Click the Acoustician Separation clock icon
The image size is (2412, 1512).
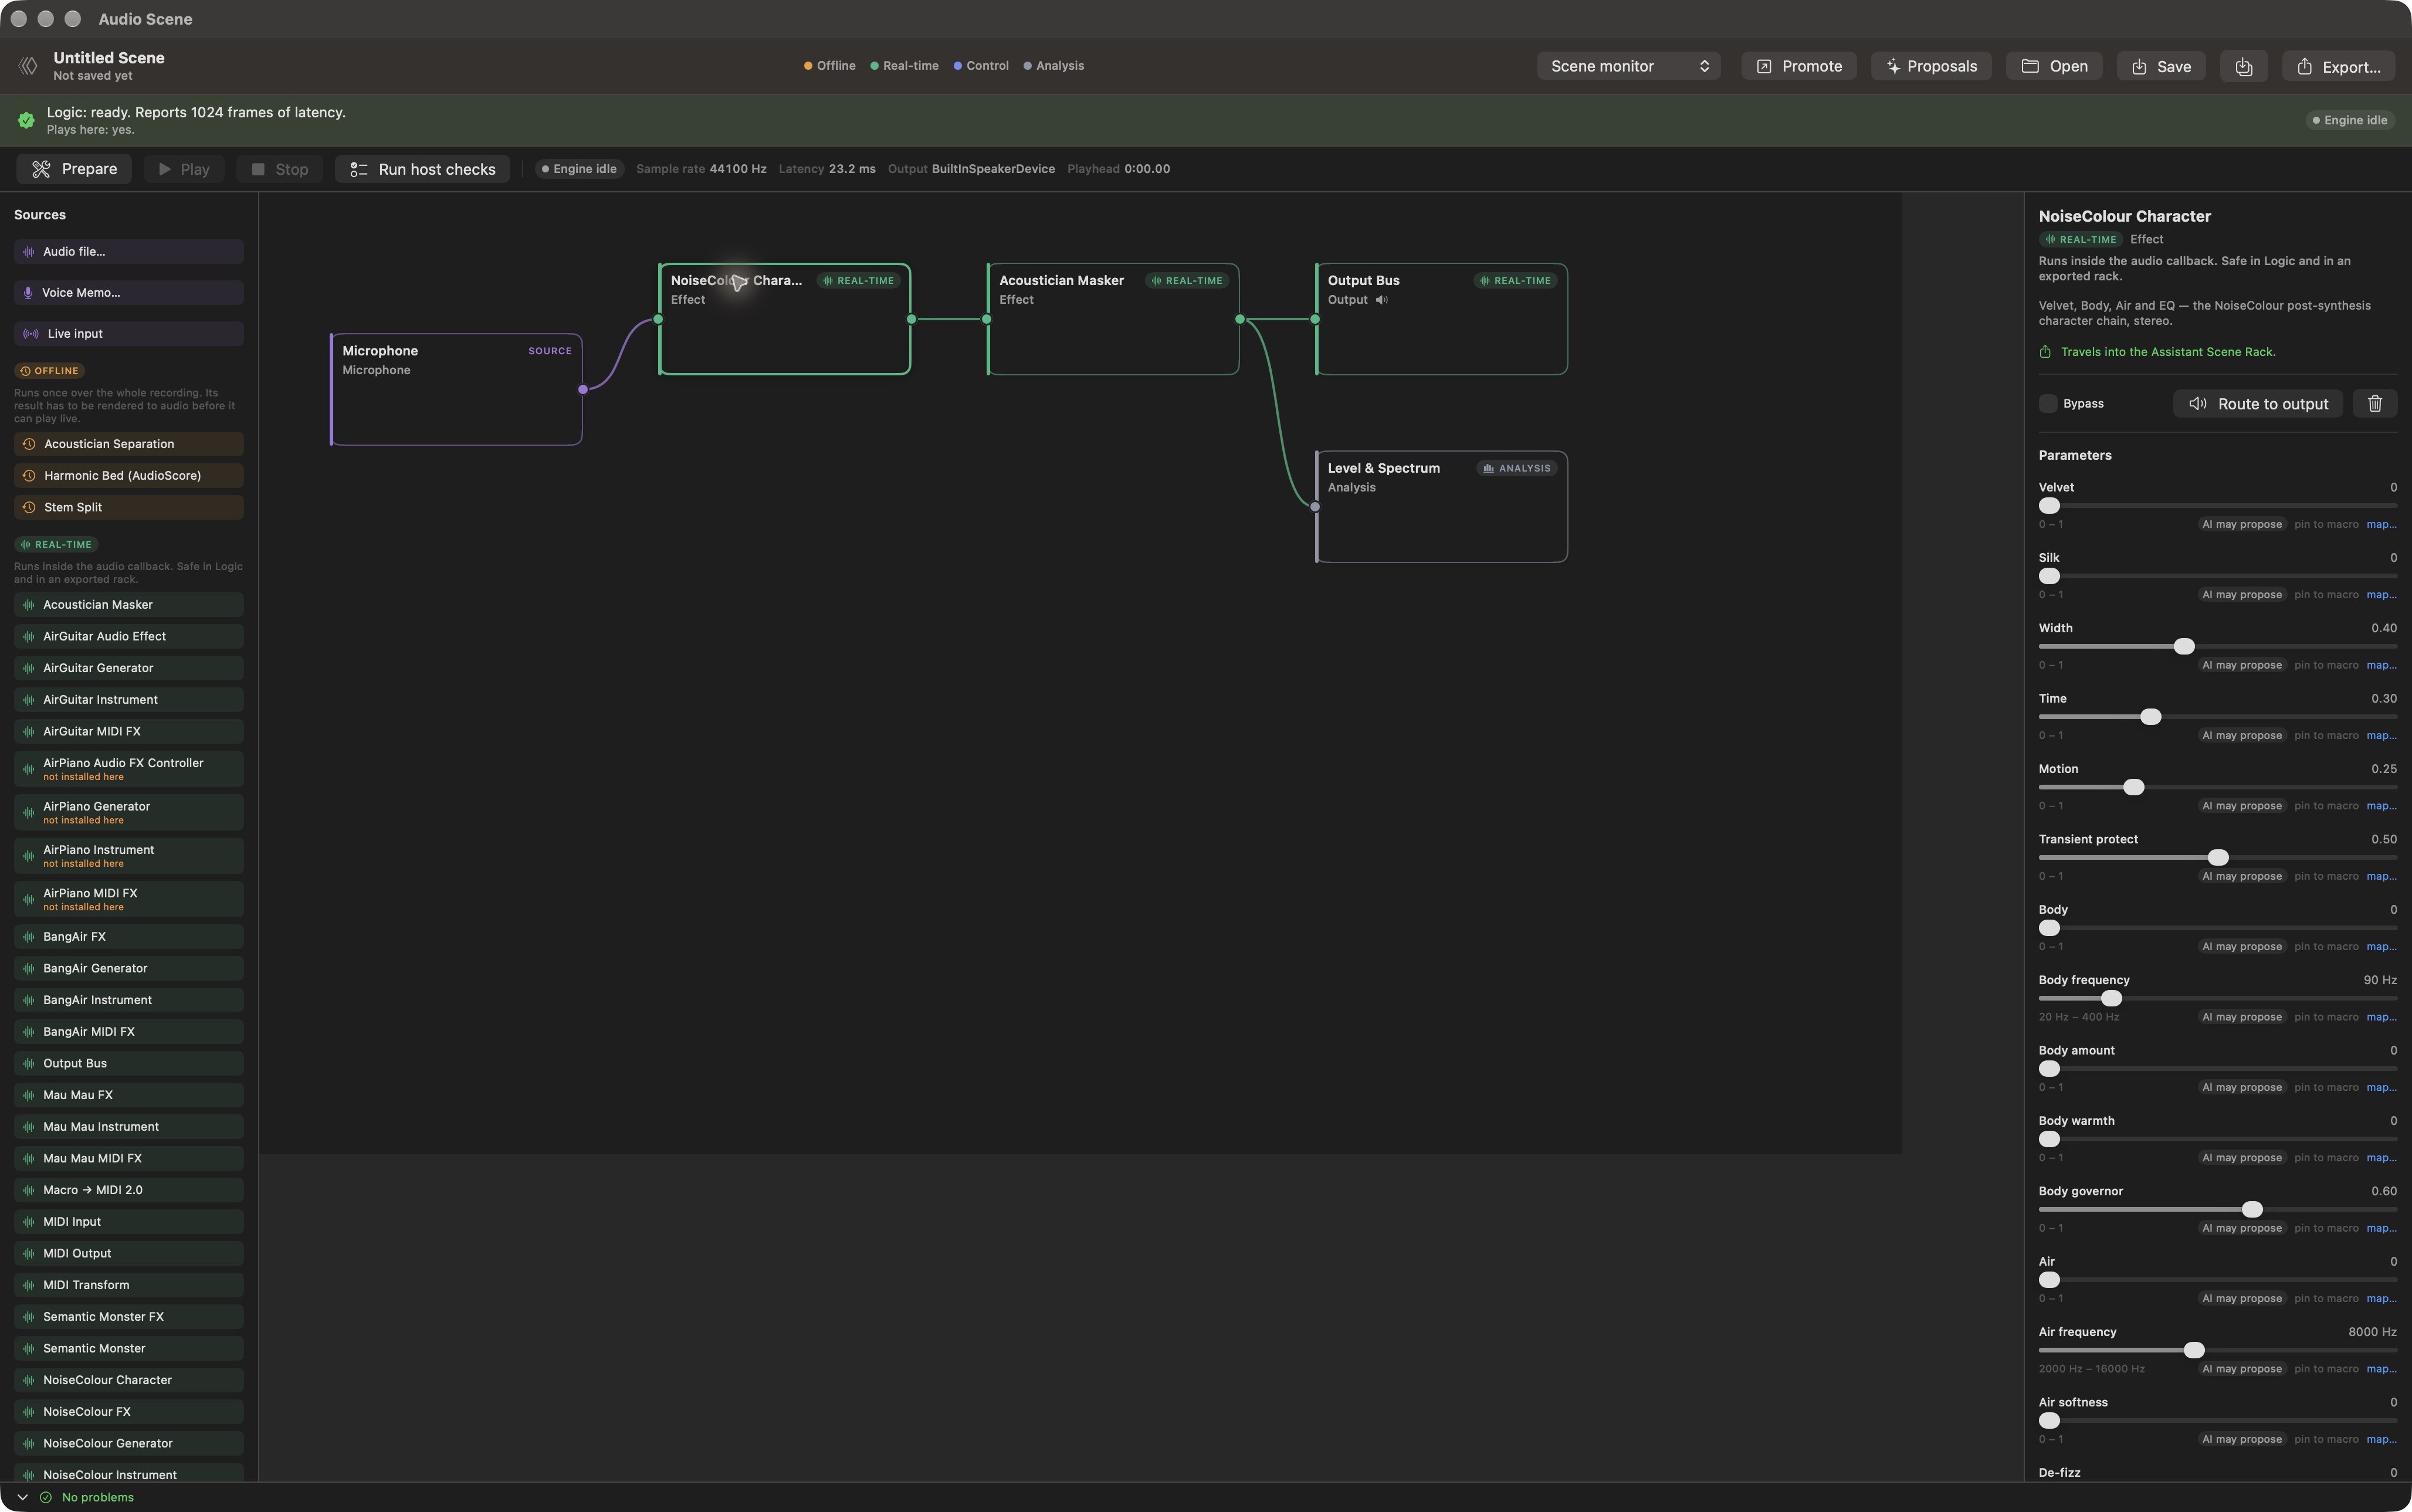(29, 444)
